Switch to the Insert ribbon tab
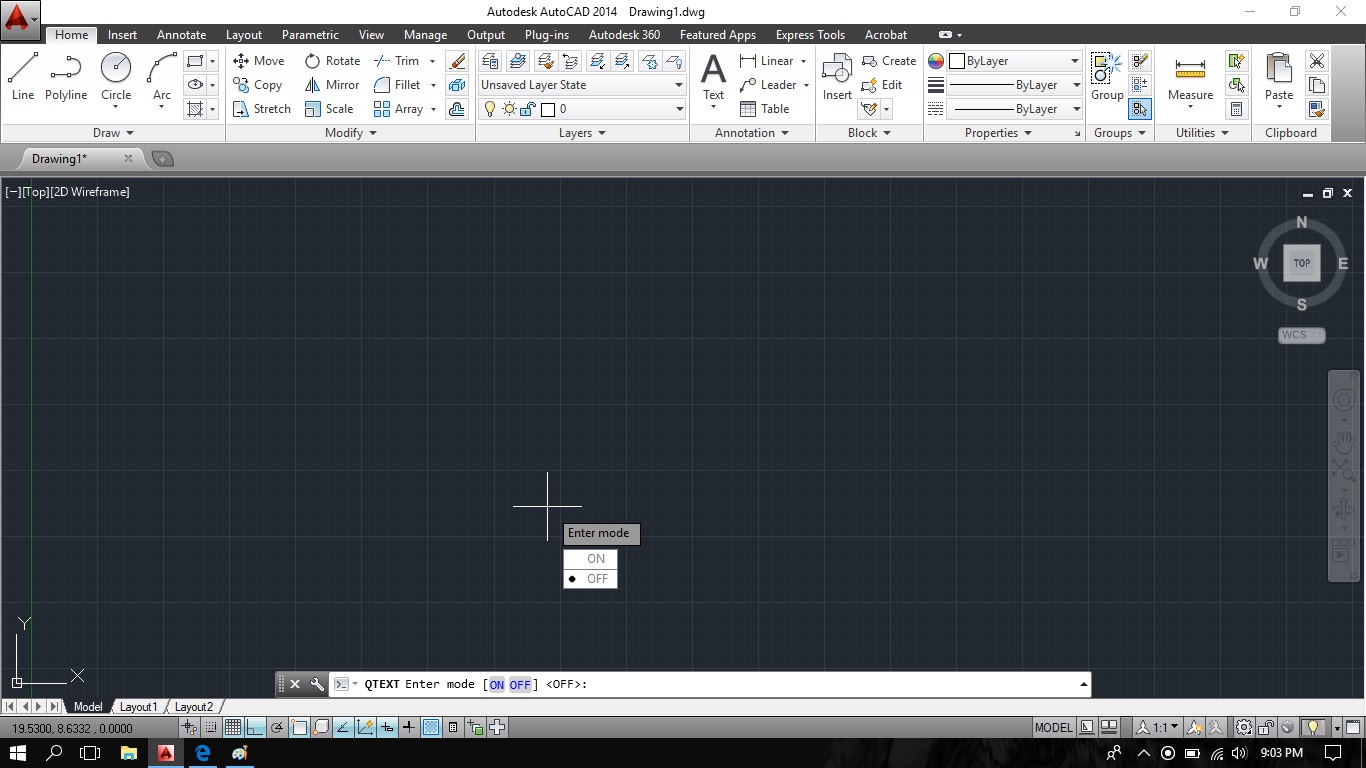Viewport: 1366px width, 768px height. [122, 35]
